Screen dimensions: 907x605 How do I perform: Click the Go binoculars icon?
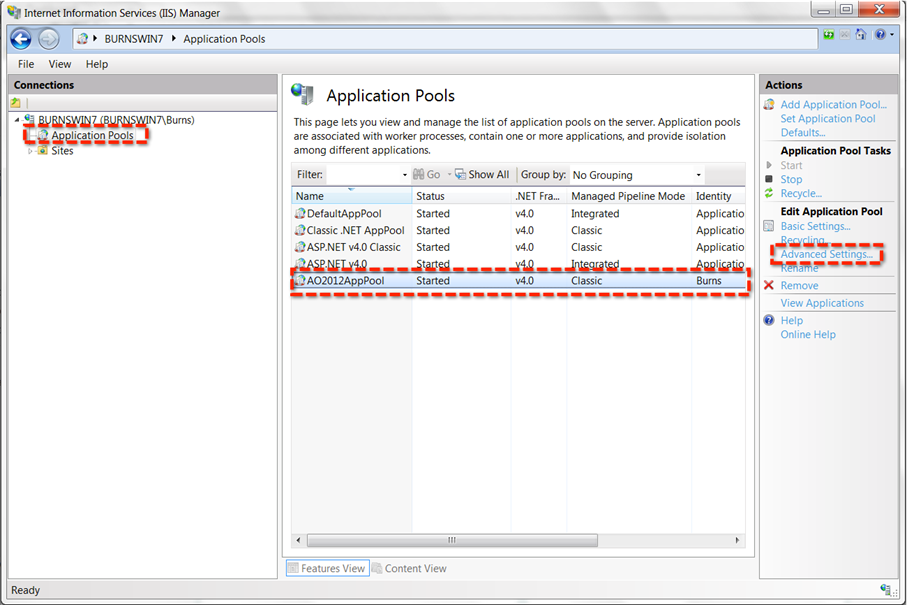pyautogui.click(x=418, y=174)
